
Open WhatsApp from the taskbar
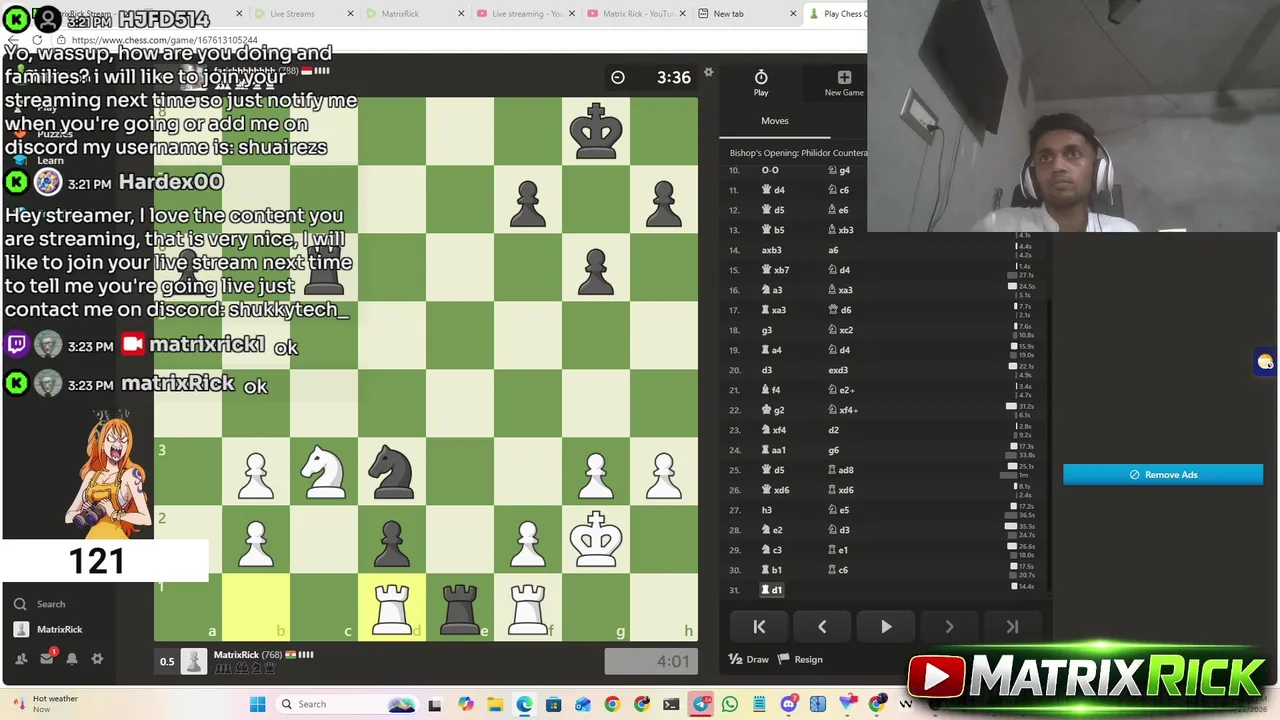pos(730,704)
